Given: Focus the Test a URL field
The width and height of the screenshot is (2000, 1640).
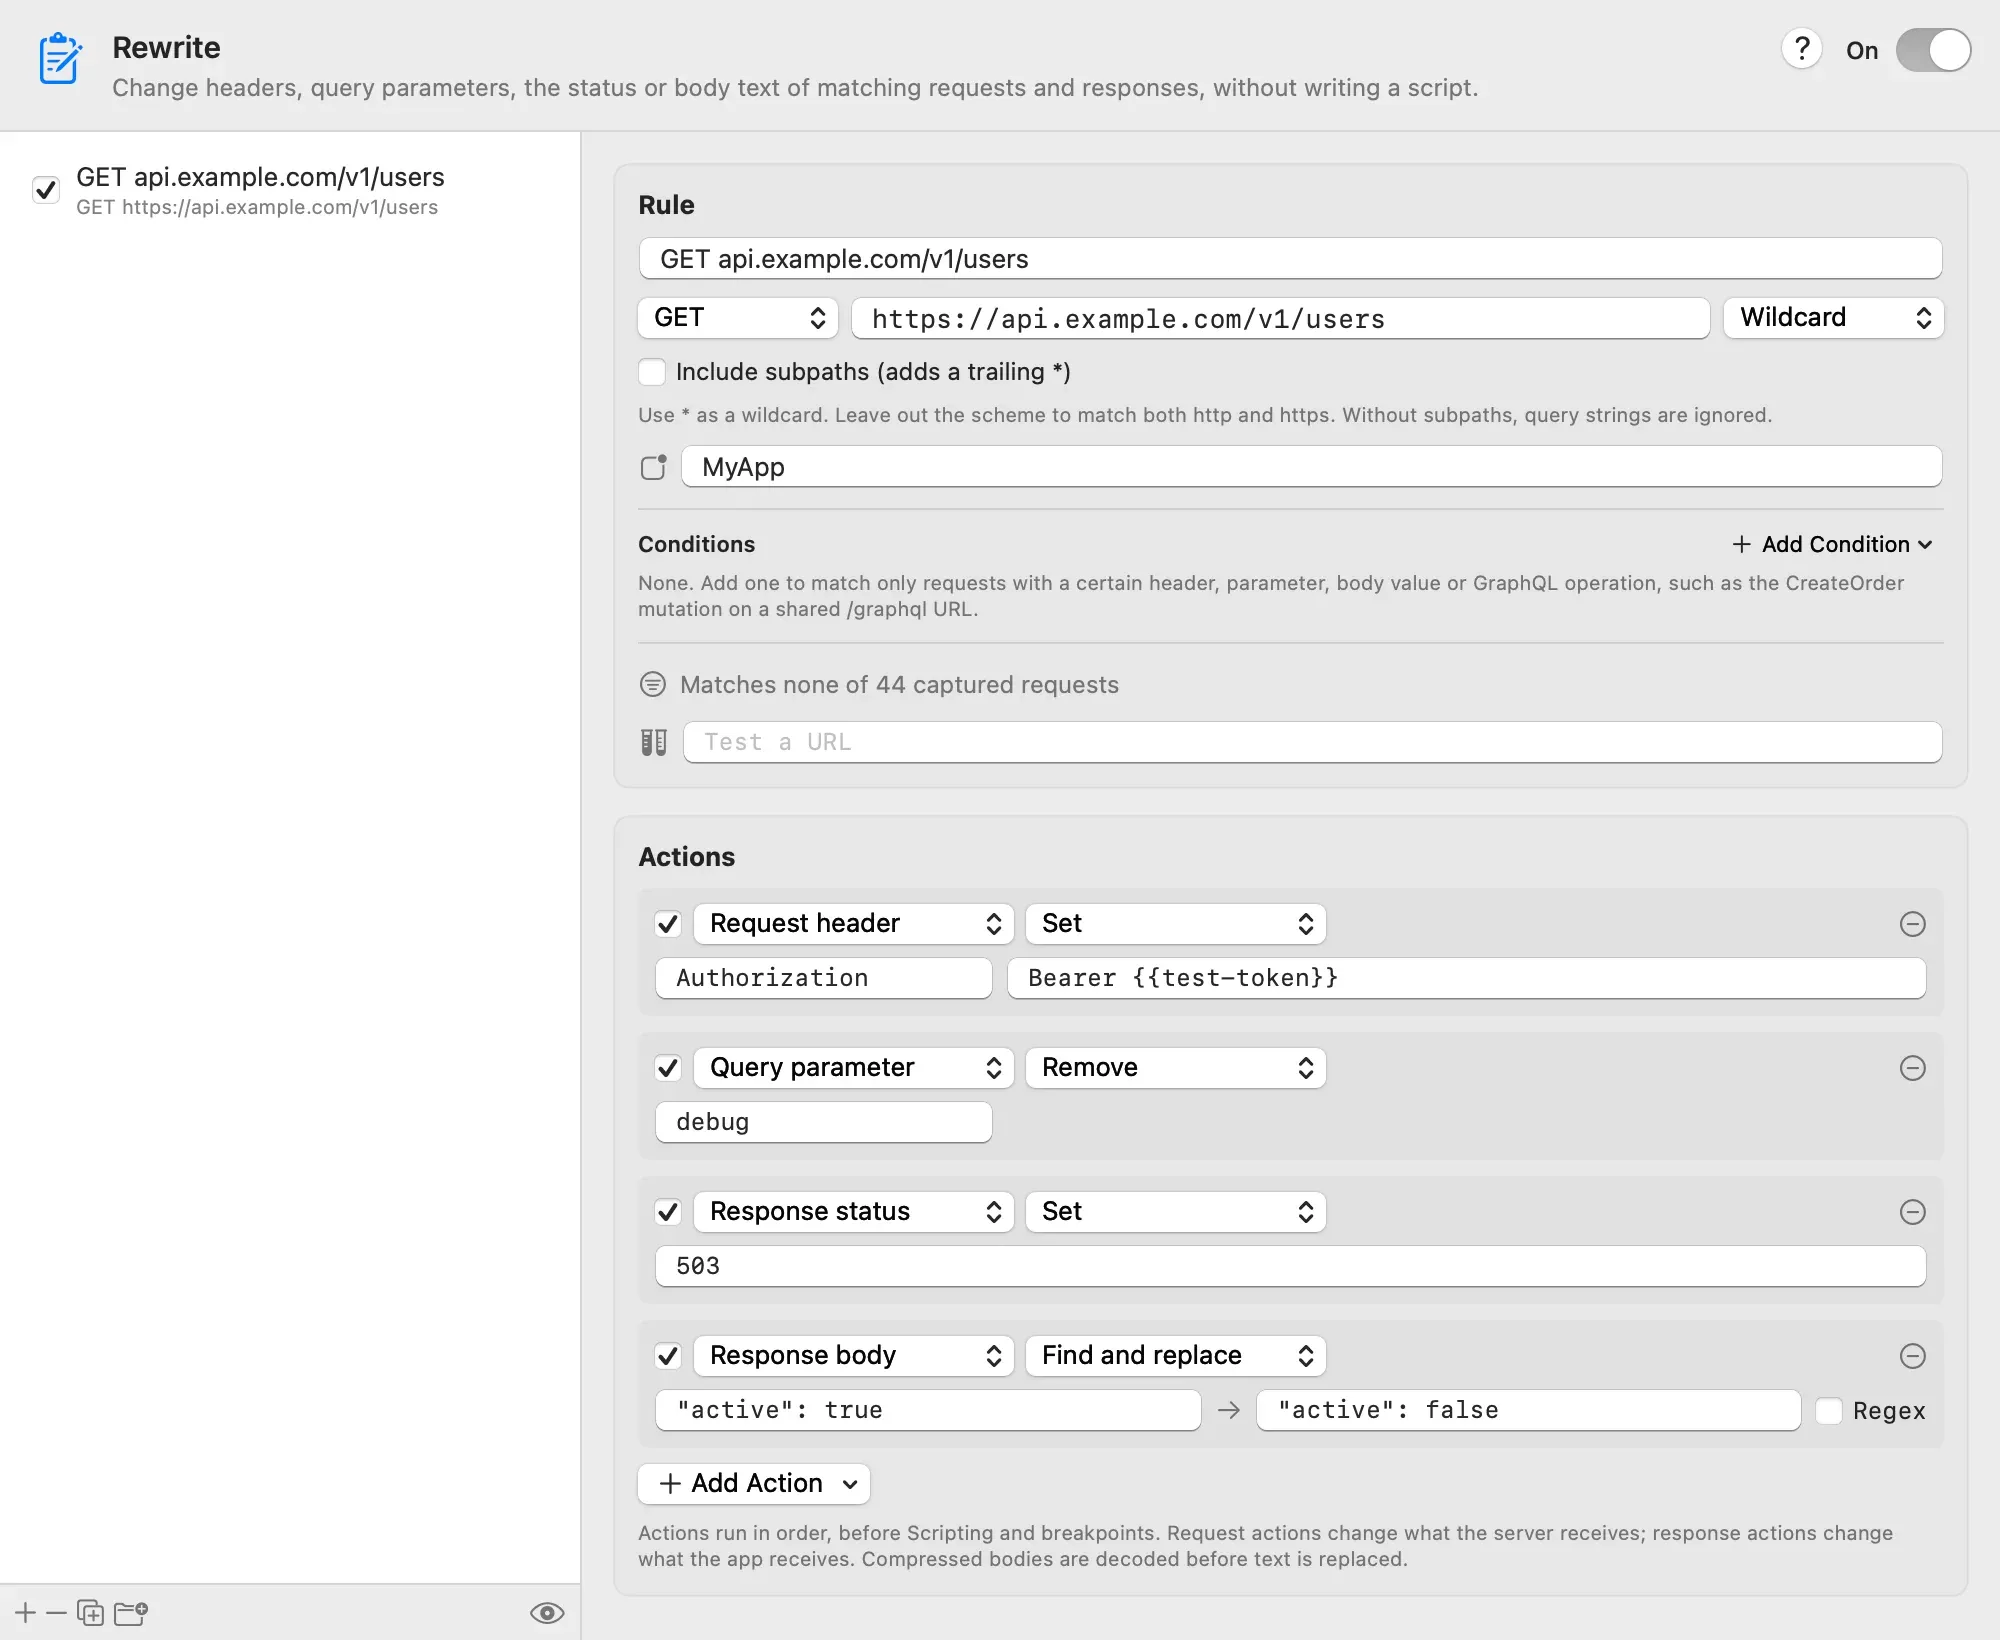Looking at the screenshot, I should pos(1312,742).
